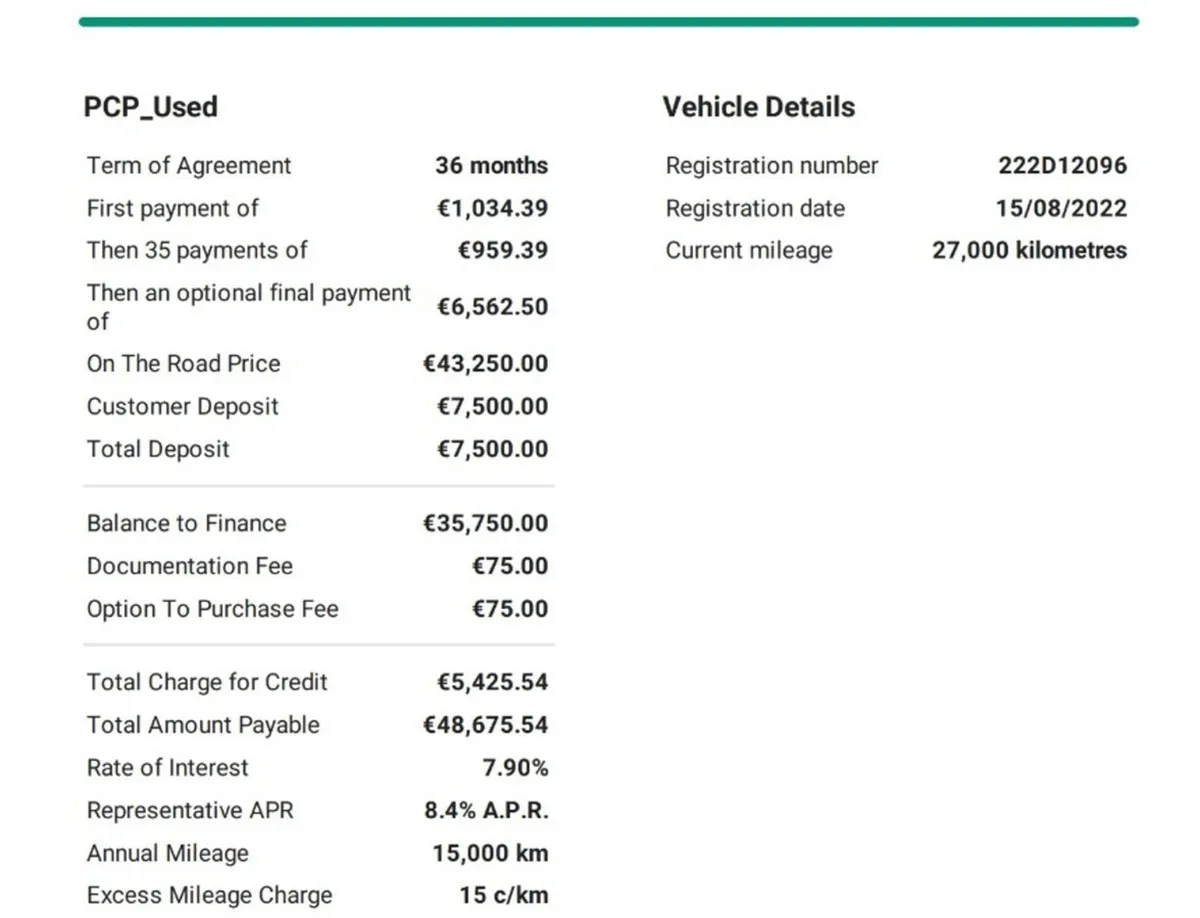Screen dimensions: 1200x918
Task: Select the registration number 222D12096
Action: pyautogui.click(x=1062, y=166)
